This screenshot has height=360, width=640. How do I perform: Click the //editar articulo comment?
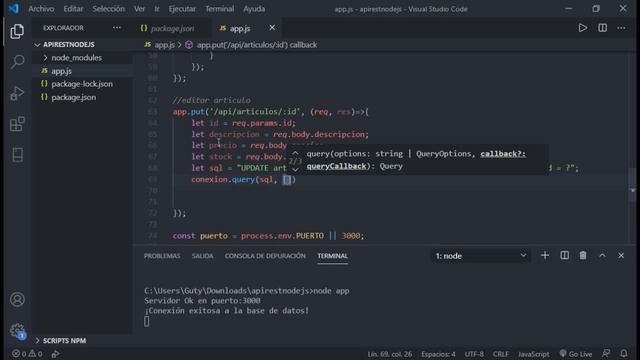[211, 100]
